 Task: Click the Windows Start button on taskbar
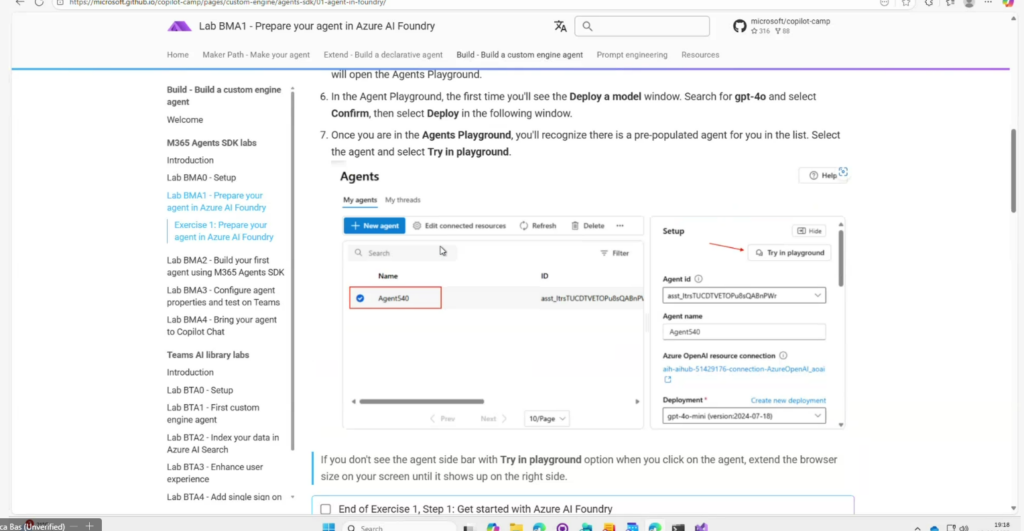coord(328,527)
